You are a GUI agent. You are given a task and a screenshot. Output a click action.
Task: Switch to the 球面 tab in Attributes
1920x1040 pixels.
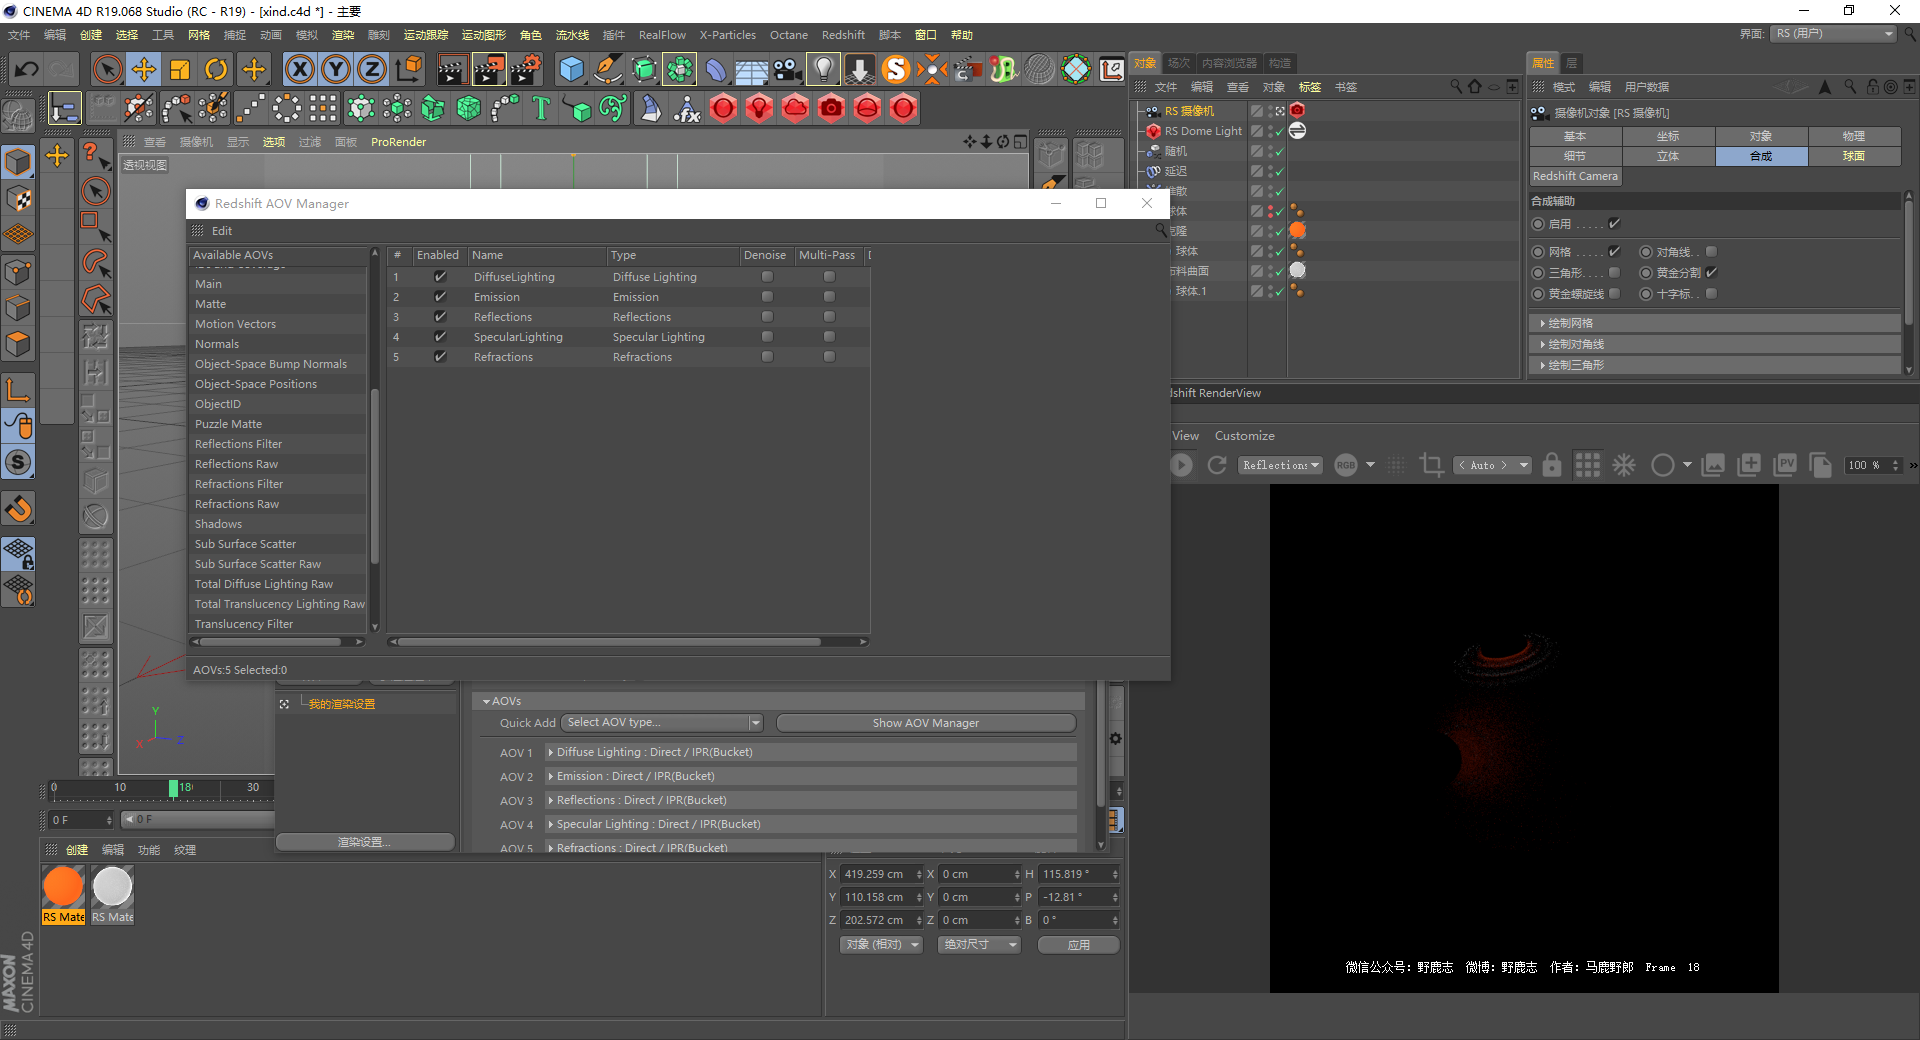[x=1854, y=156]
